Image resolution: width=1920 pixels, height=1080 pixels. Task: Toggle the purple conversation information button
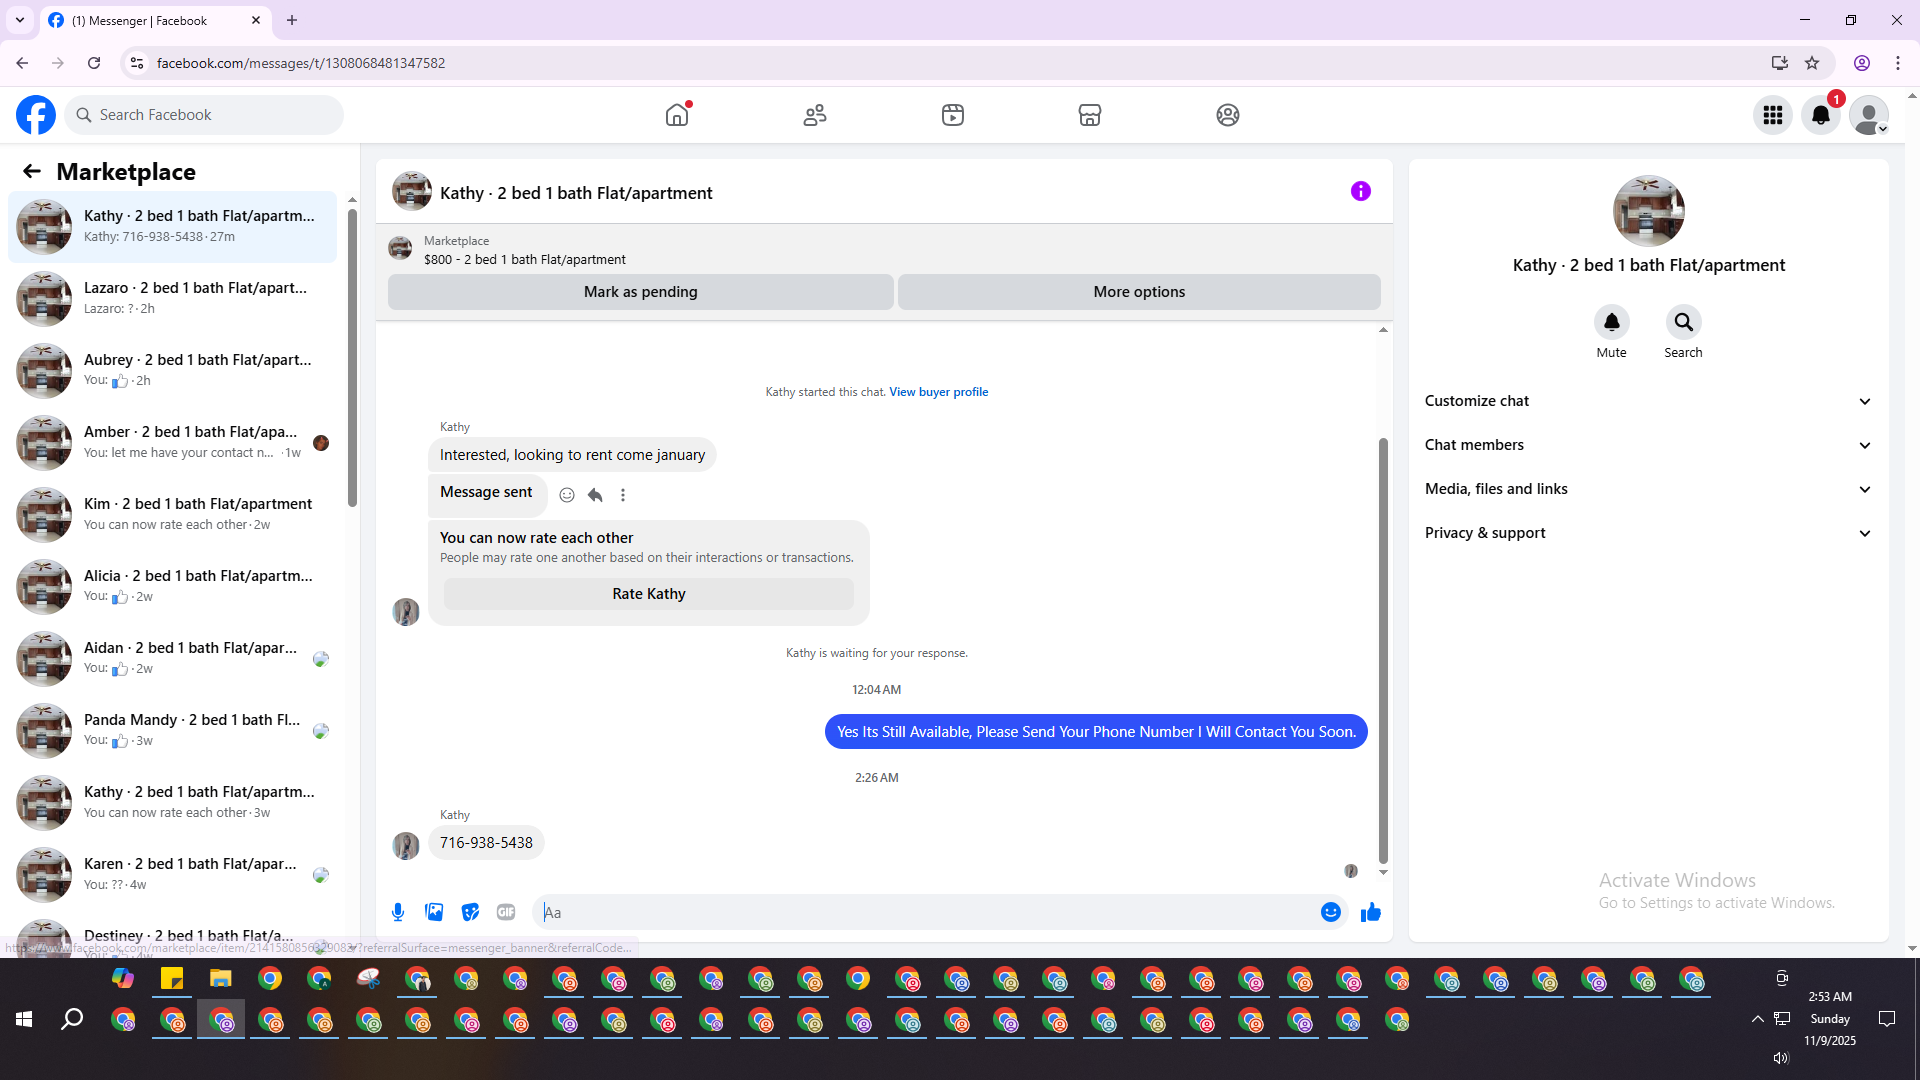pyautogui.click(x=1360, y=191)
